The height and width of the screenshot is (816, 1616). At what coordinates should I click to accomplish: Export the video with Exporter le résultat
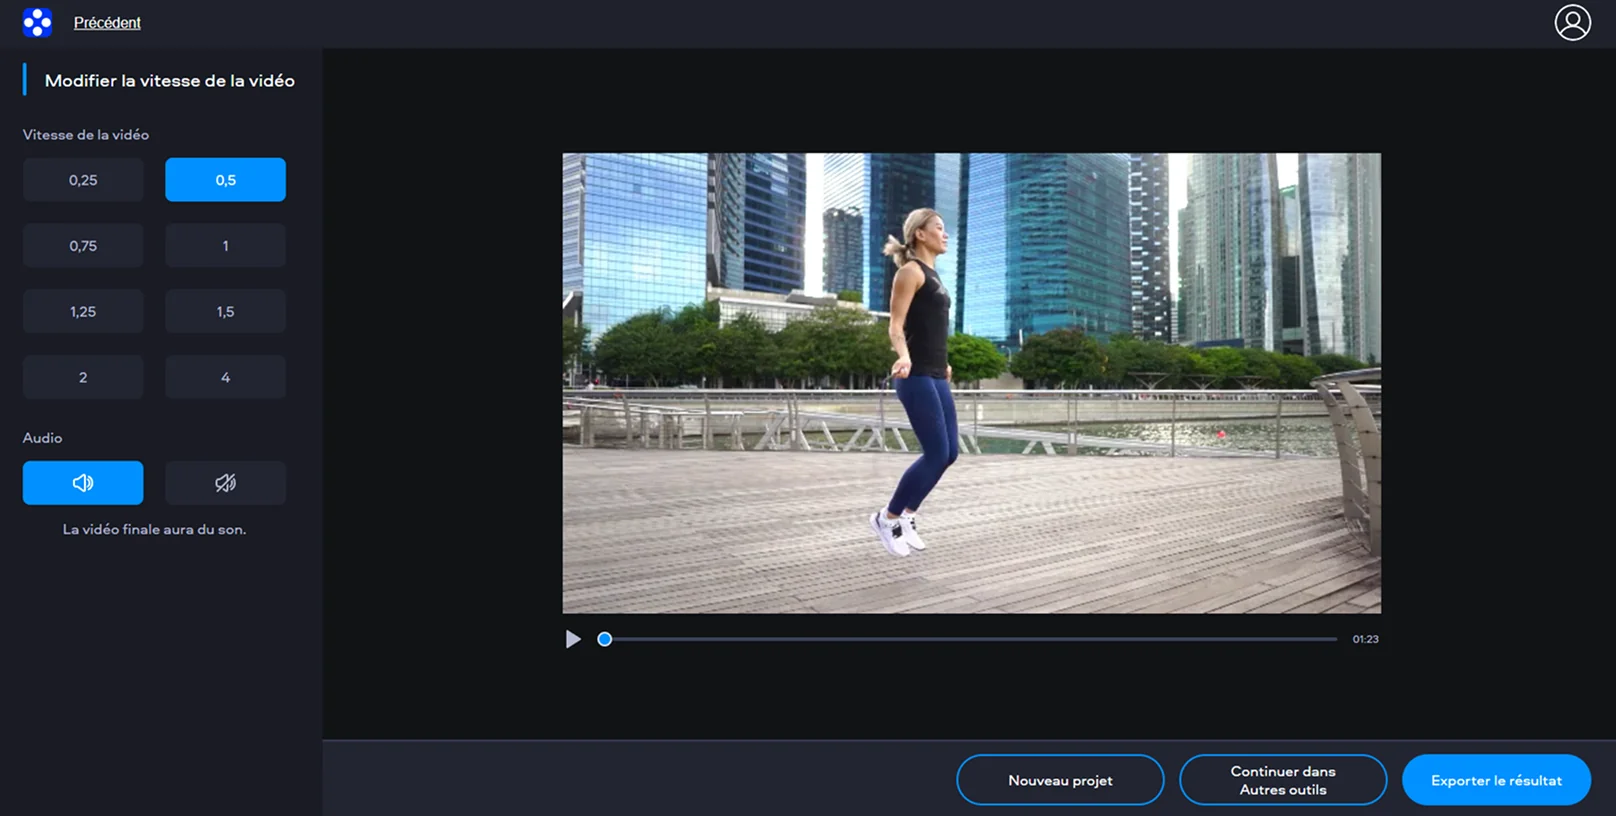(1496, 780)
